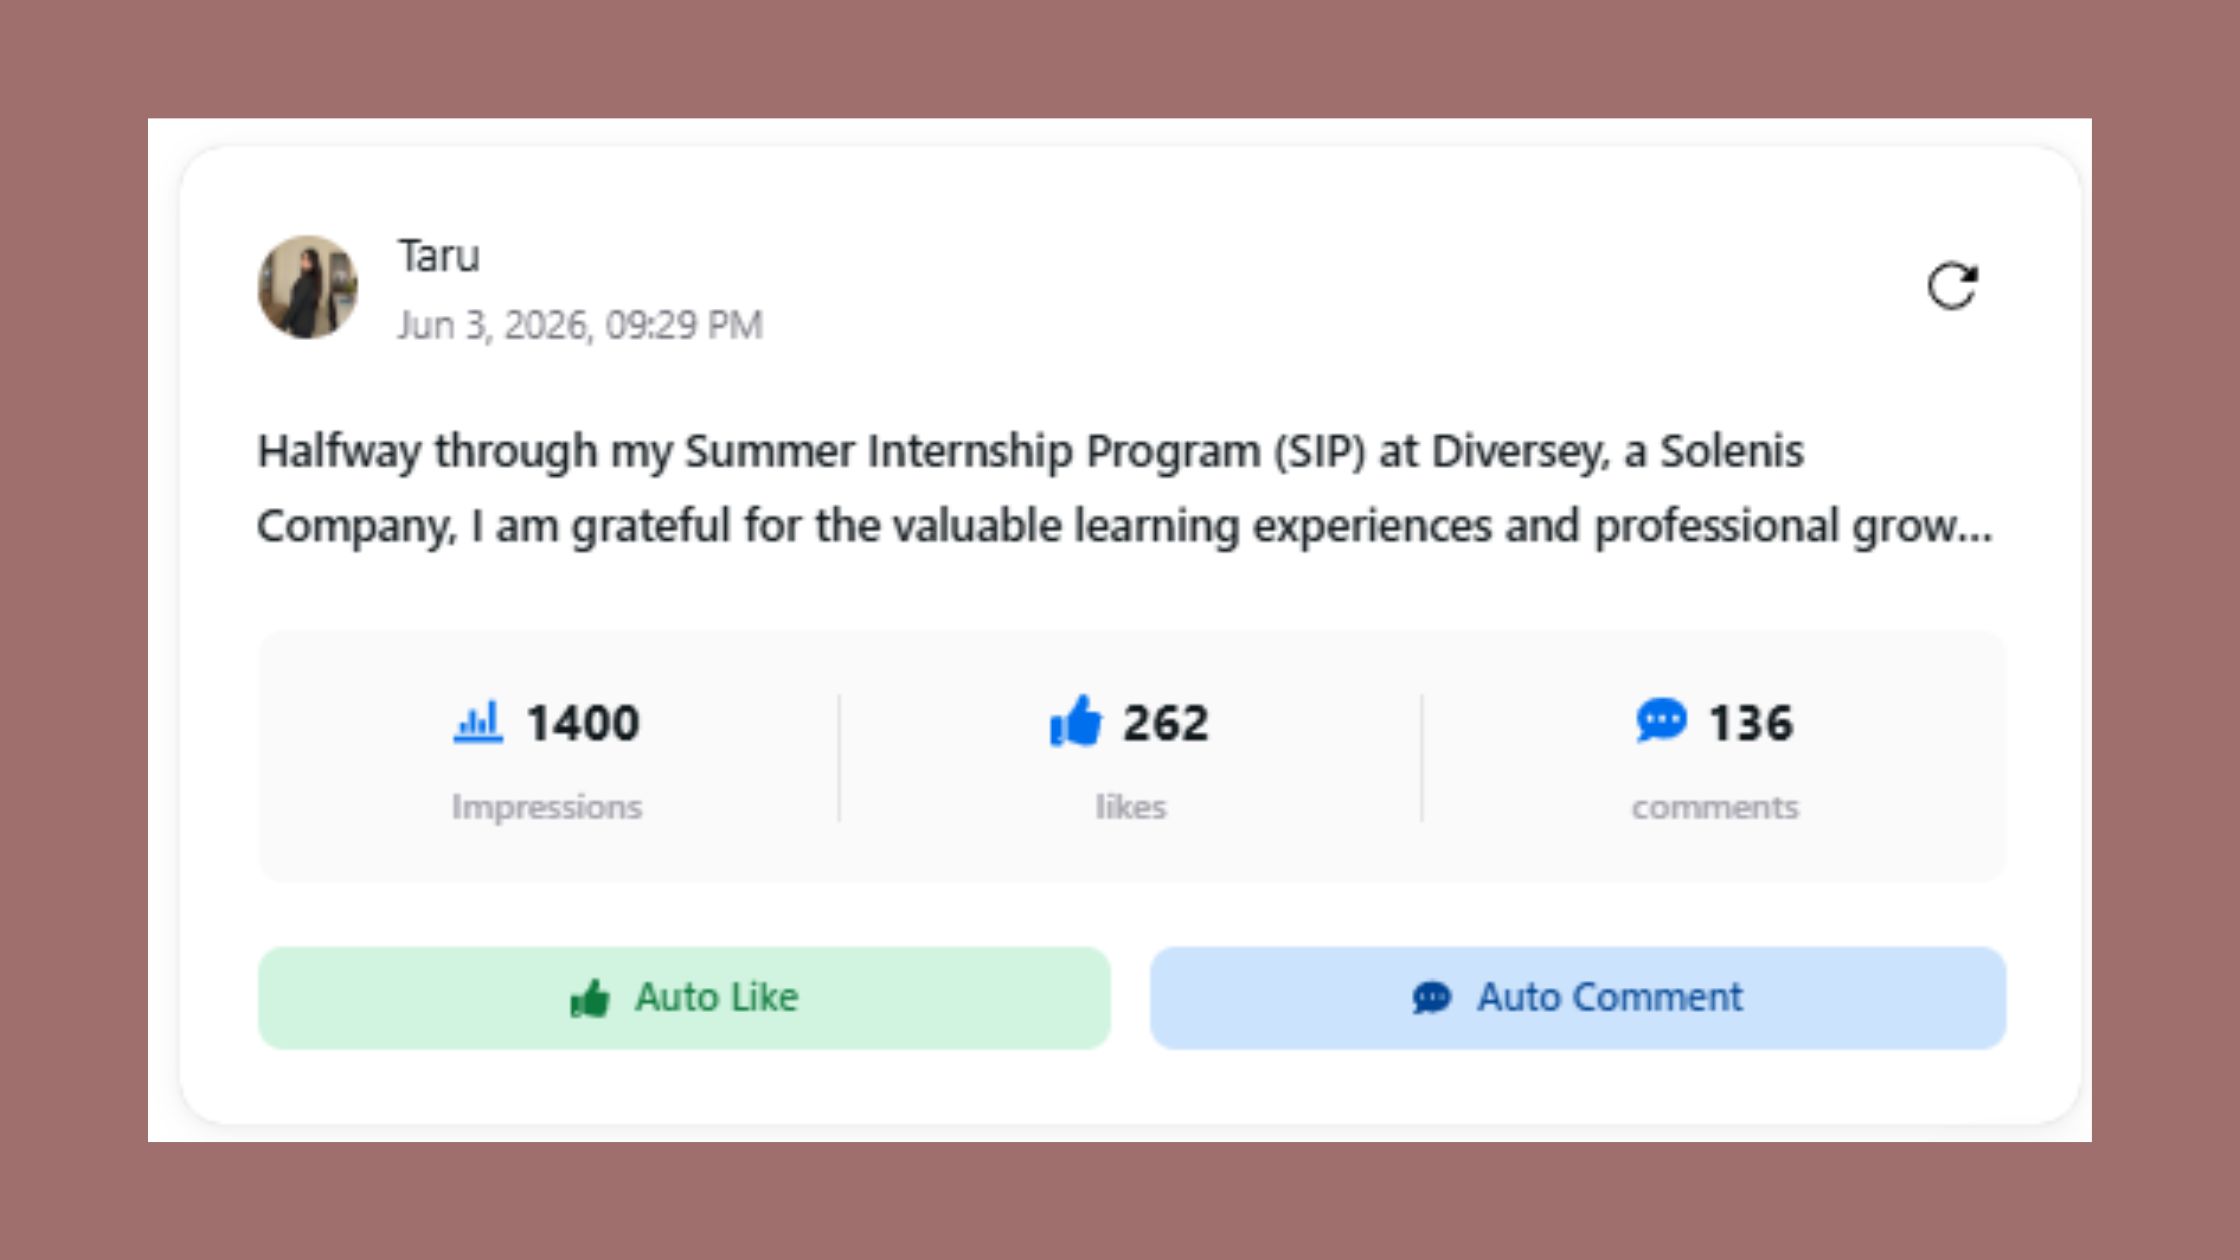Click the 262 likes count

[x=1166, y=723]
